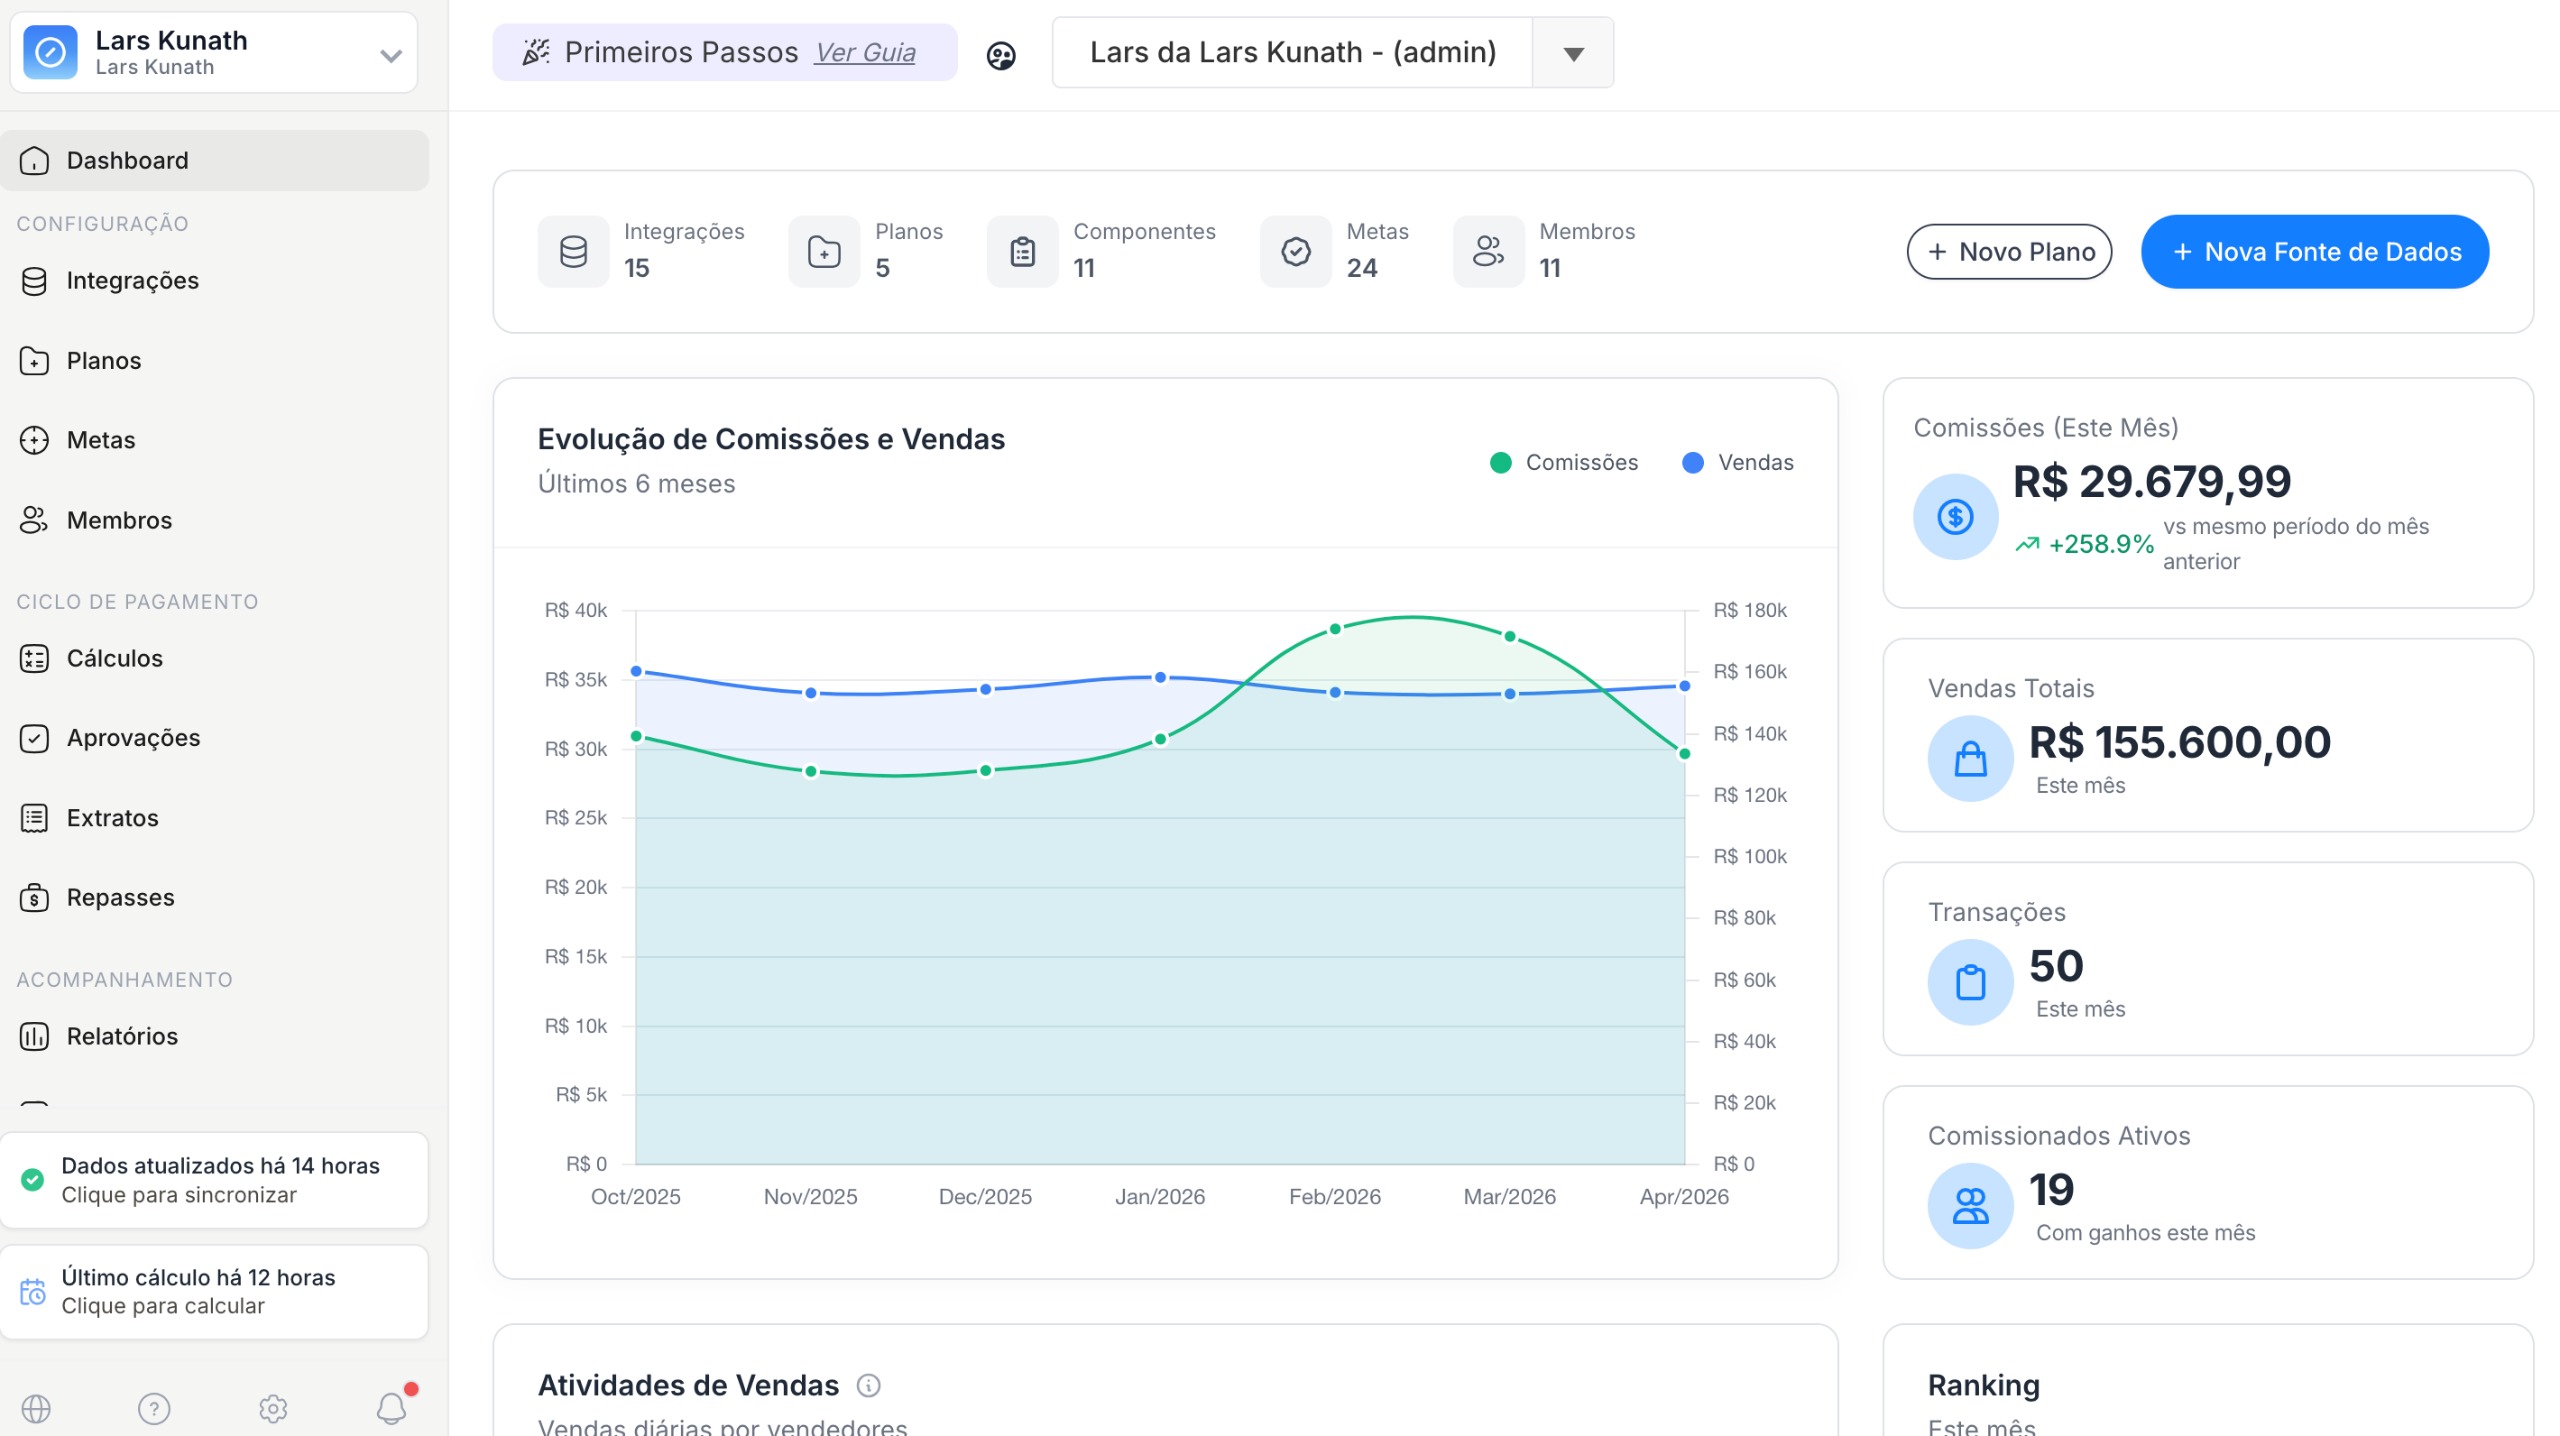
Task: Click the theme palette icon
Action: [1001, 55]
